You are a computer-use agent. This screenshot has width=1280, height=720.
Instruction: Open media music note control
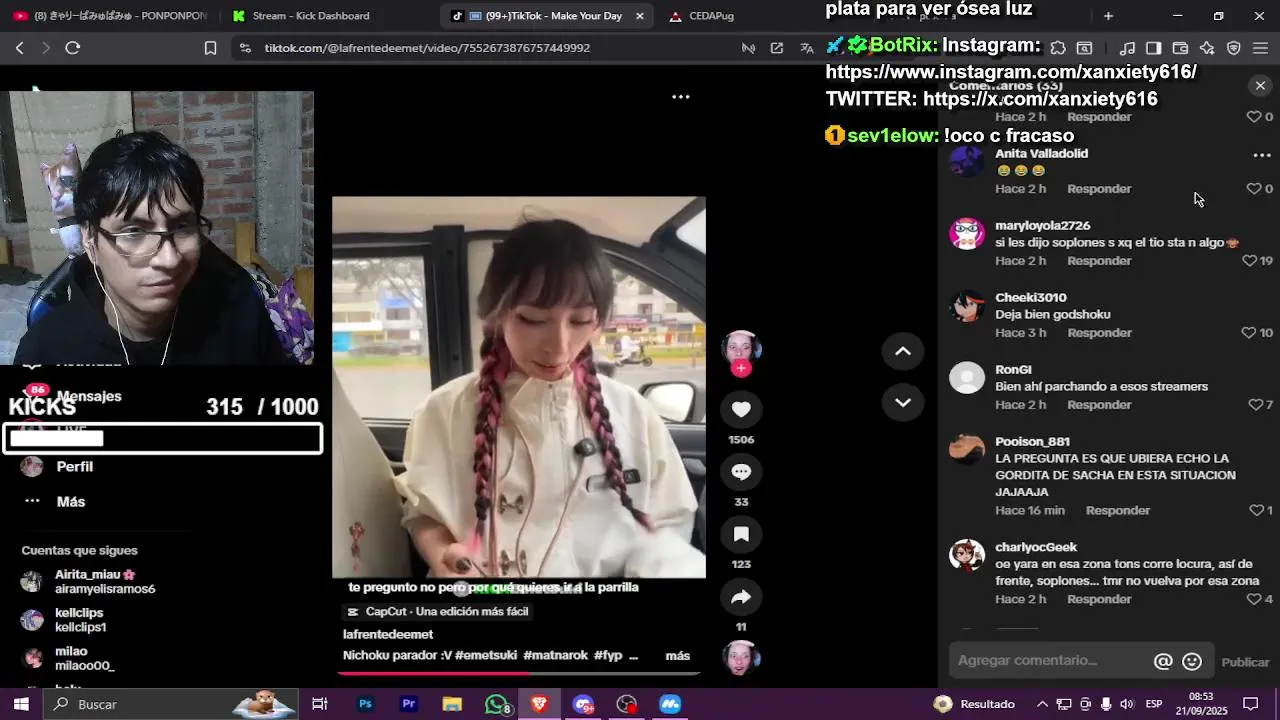1127,48
